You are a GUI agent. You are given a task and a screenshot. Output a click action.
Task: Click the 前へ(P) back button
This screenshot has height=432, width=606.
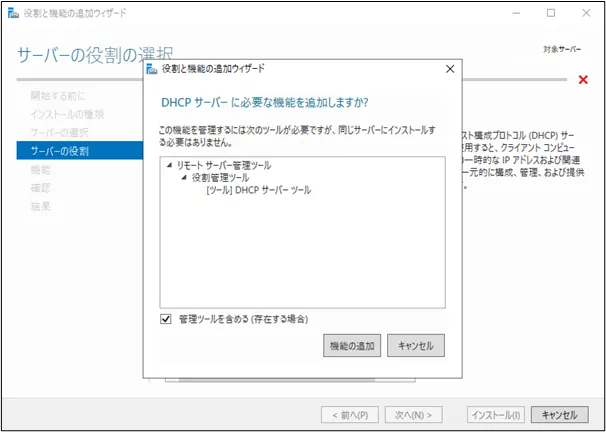[350, 414]
